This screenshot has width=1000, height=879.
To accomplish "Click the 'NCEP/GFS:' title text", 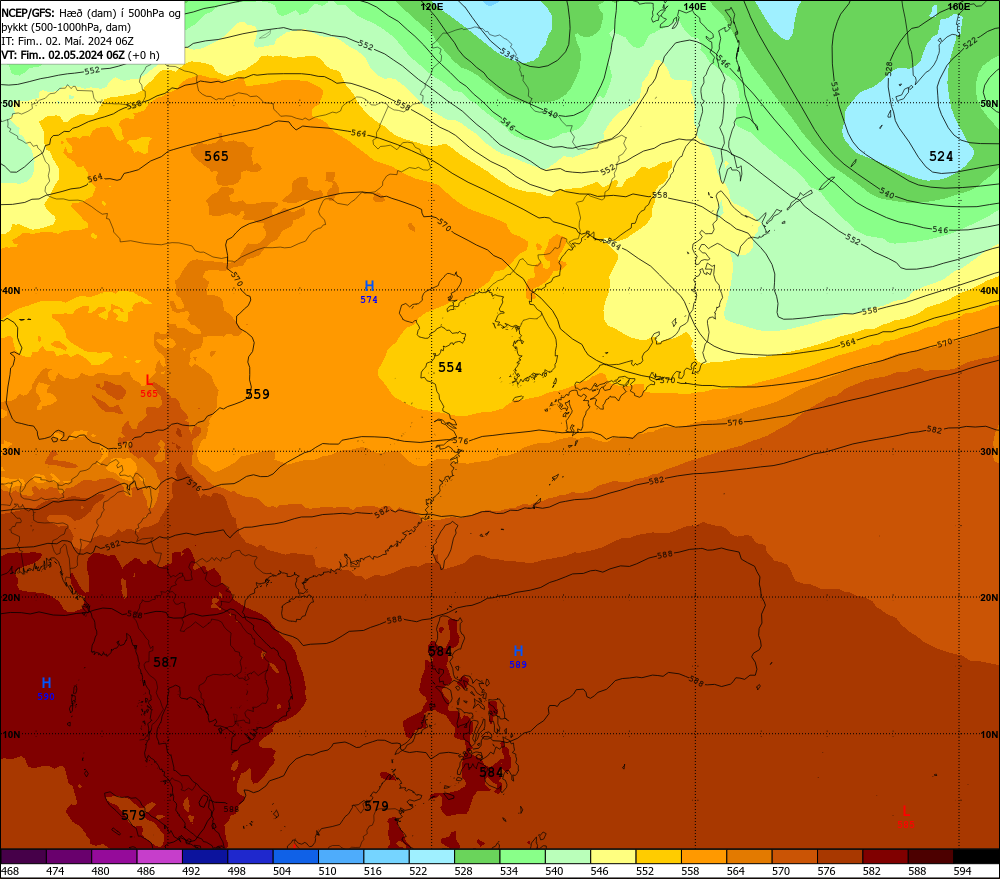I will point(28,13).
